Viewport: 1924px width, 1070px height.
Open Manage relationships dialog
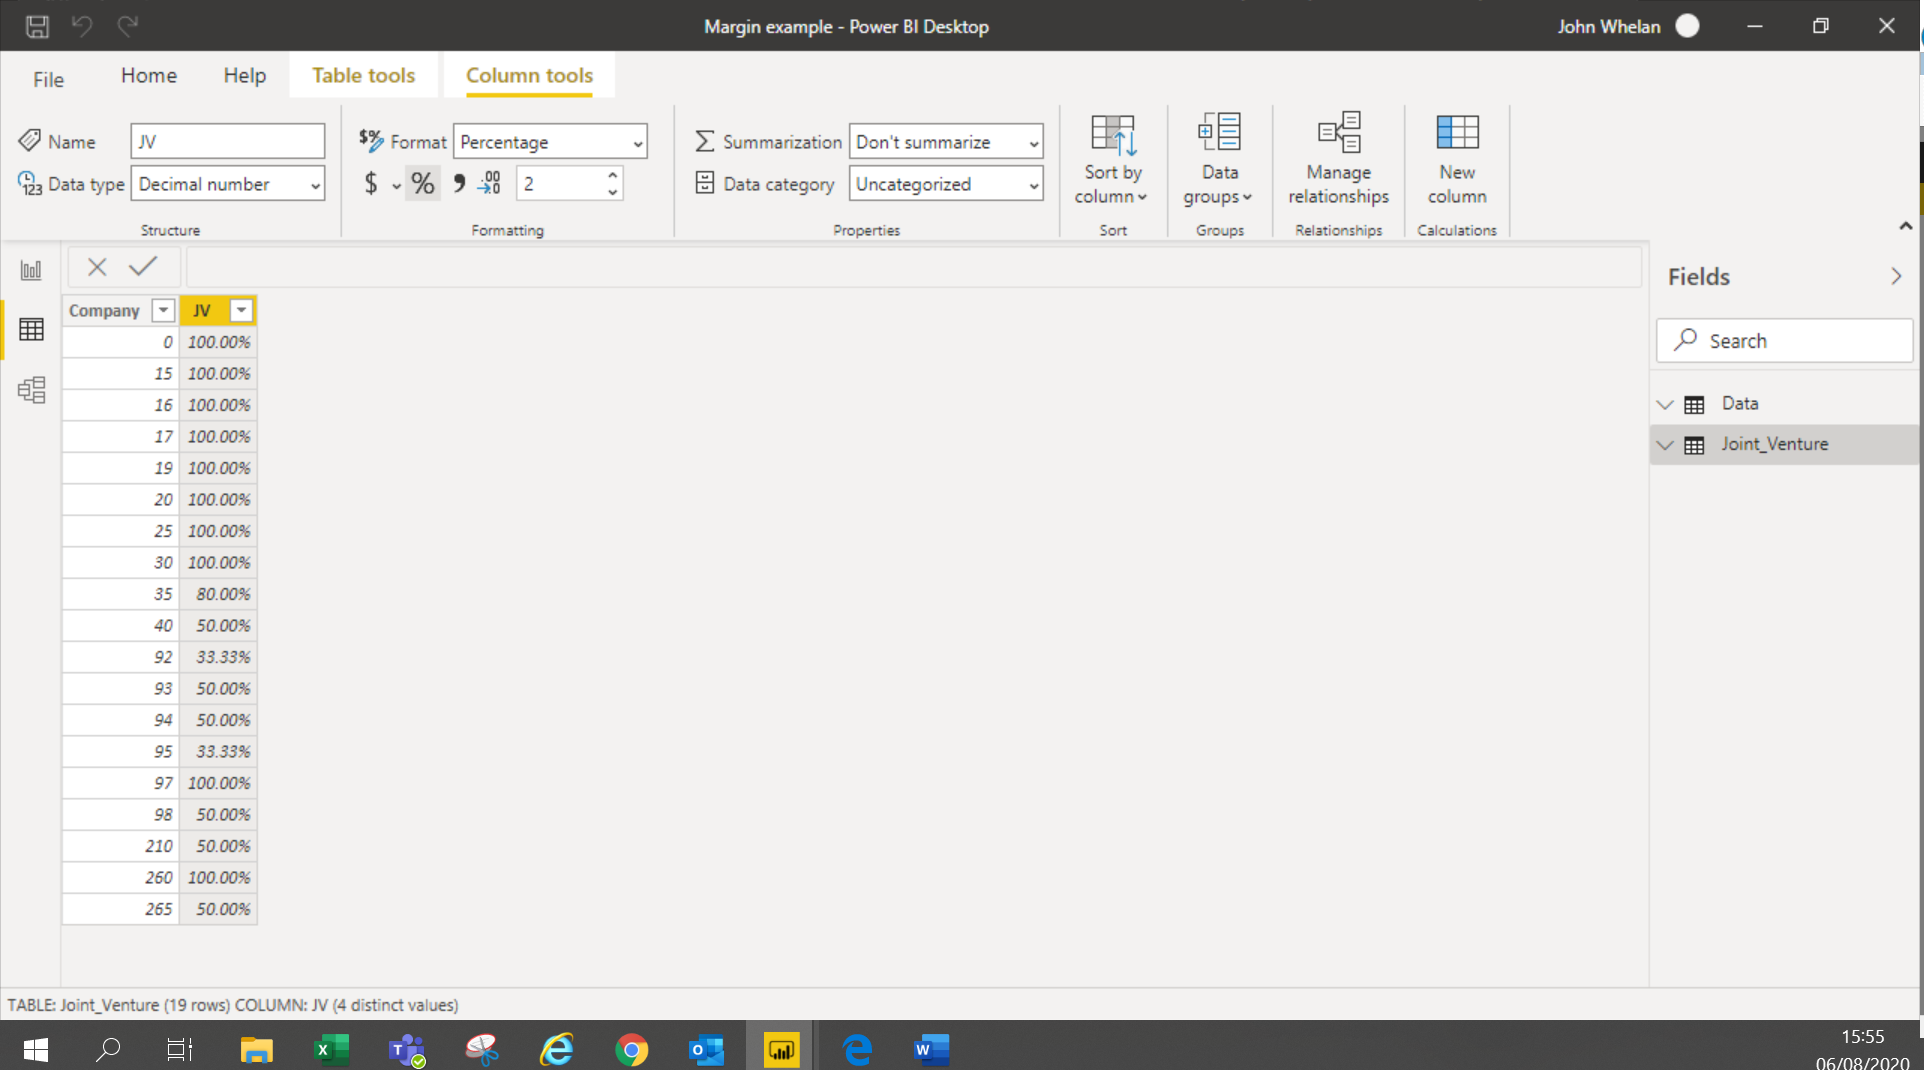pyautogui.click(x=1338, y=160)
